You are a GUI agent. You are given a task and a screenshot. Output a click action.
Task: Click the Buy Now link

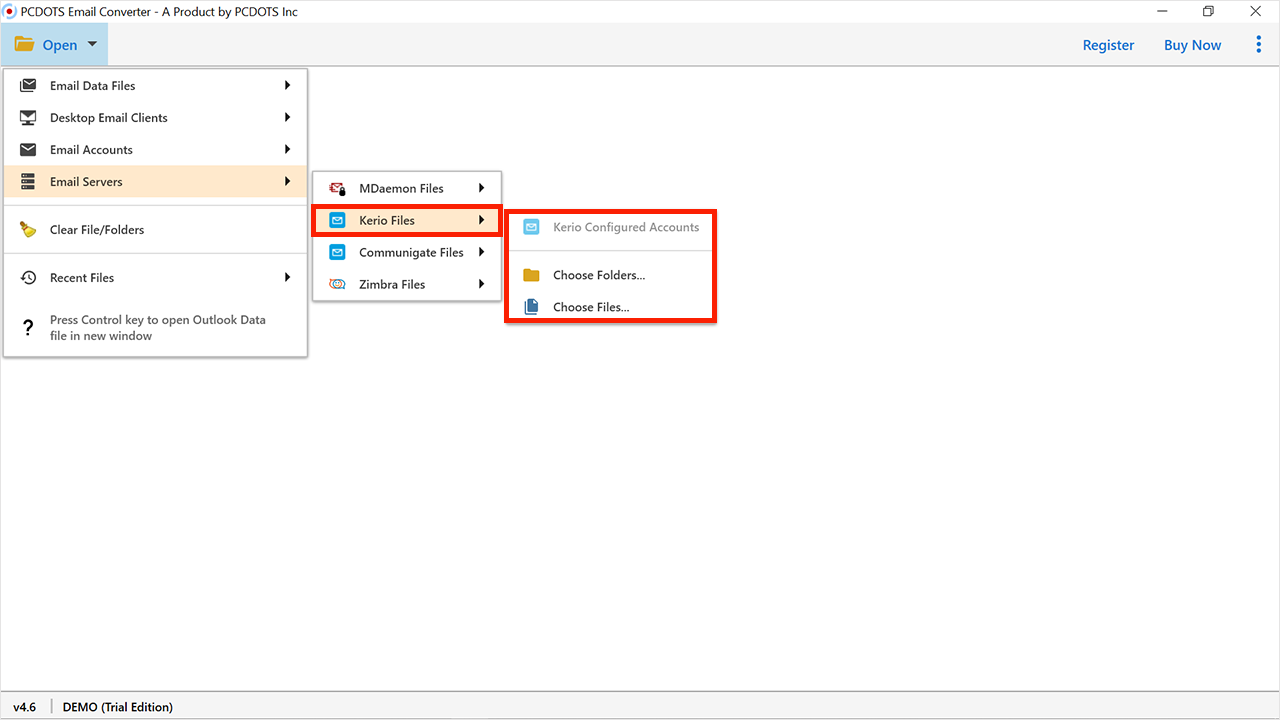(x=1192, y=45)
